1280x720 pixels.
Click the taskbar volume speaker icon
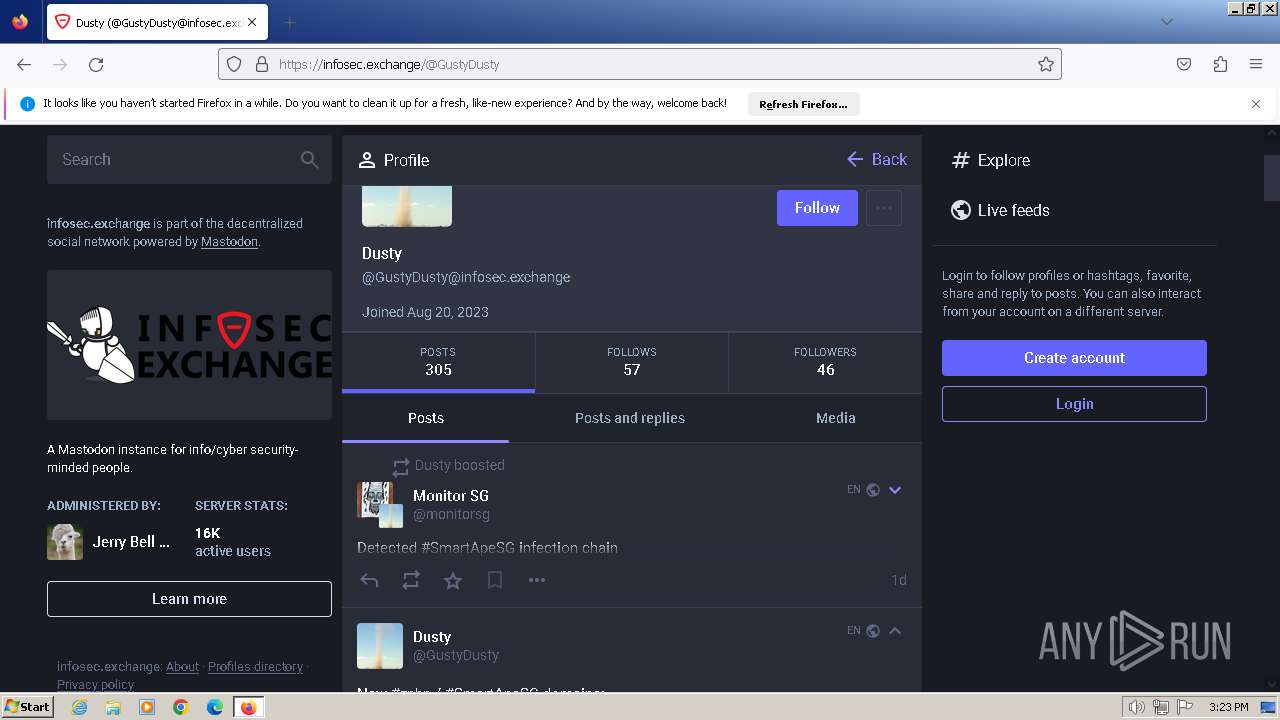pos(1137,707)
